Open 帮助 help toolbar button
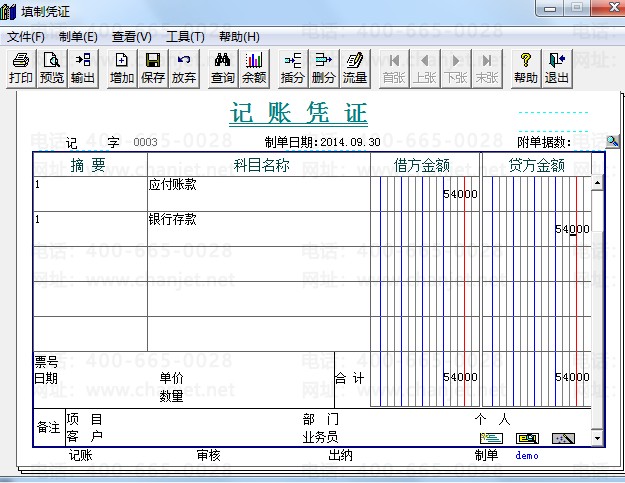Viewport: 625px width, 483px height. 526,67
